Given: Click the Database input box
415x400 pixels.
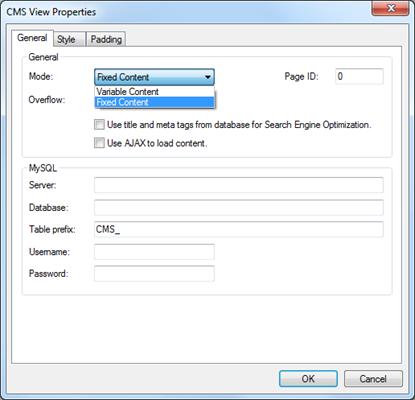Looking at the screenshot, I should (x=239, y=207).
